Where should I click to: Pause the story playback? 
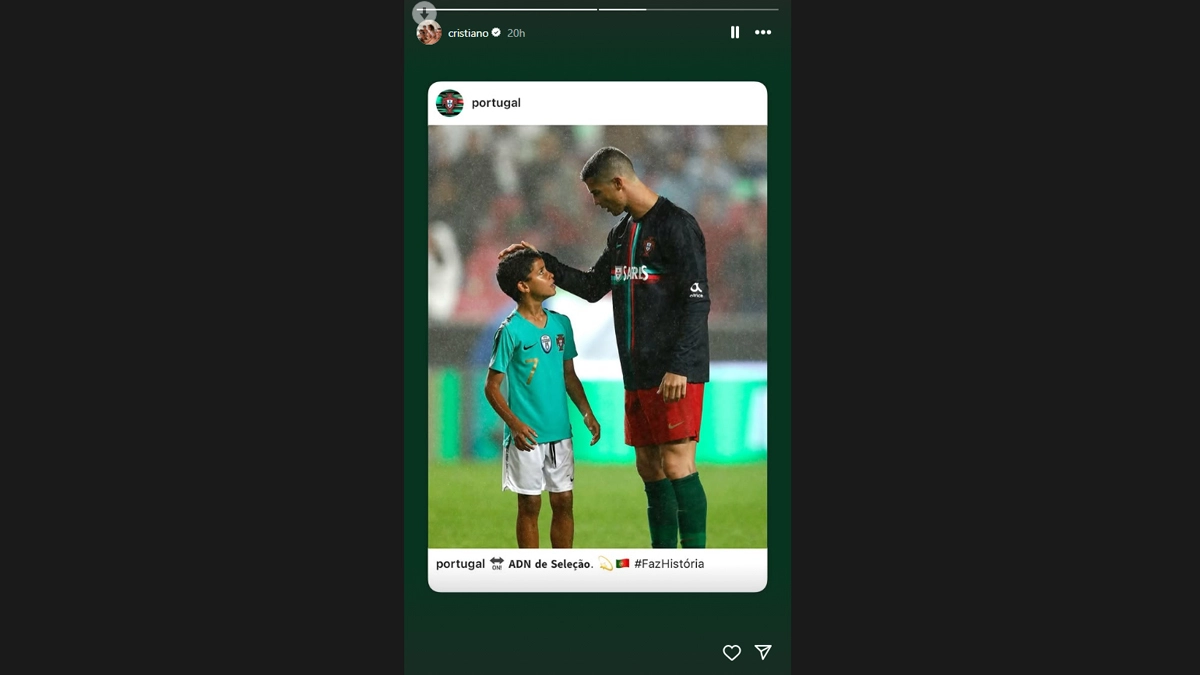[x=735, y=33]
